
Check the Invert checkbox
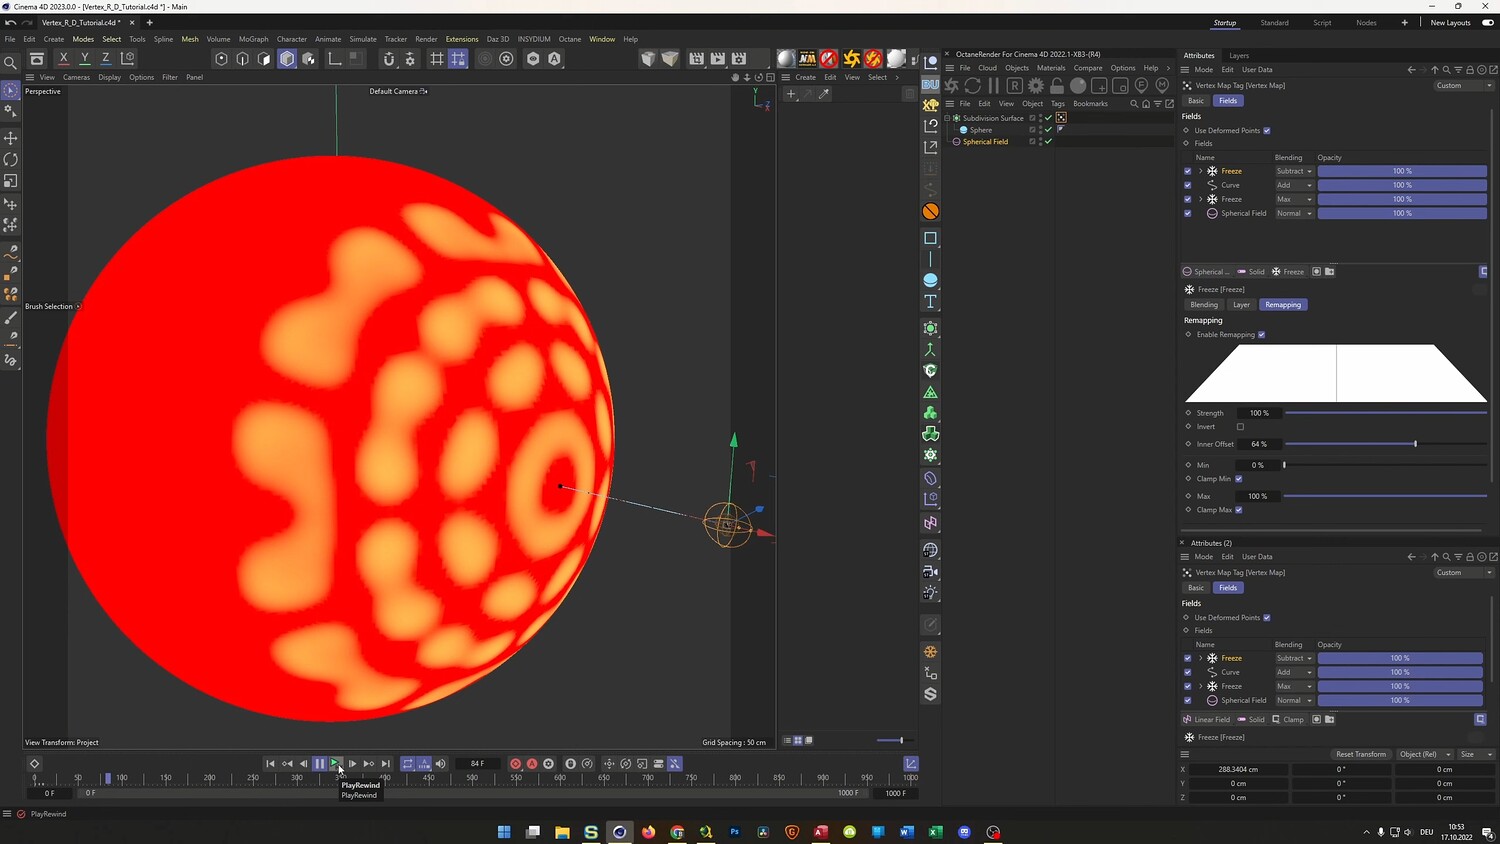click(x=1240, y=427)
